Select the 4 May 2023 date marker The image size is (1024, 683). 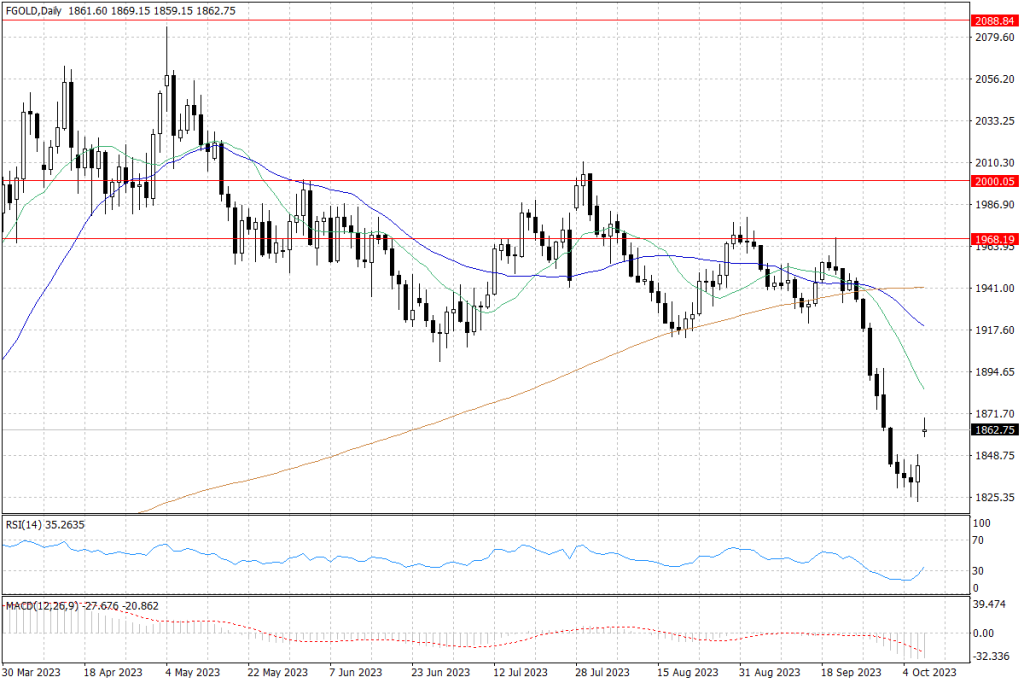(x=191, y=672)
